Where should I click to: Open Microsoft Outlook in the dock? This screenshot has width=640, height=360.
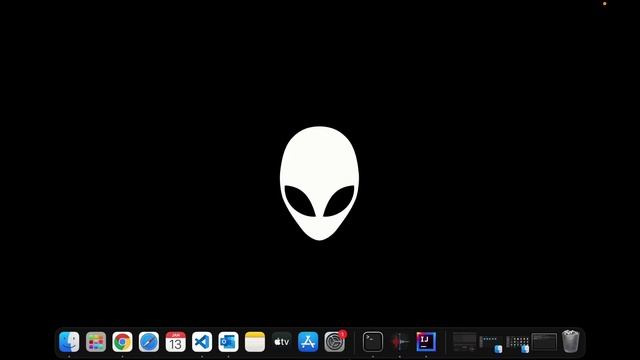point(228,342)
